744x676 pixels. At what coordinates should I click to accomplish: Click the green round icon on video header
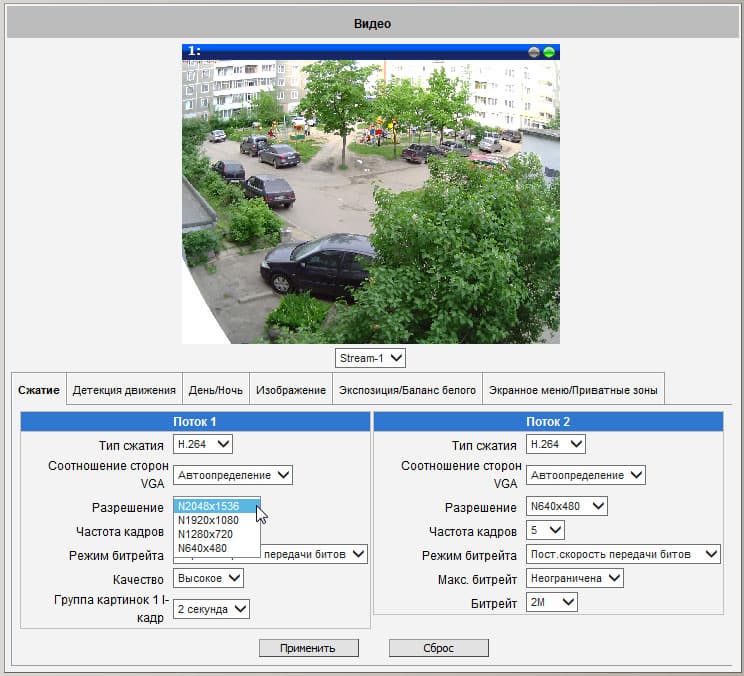[x=549, y=51]
